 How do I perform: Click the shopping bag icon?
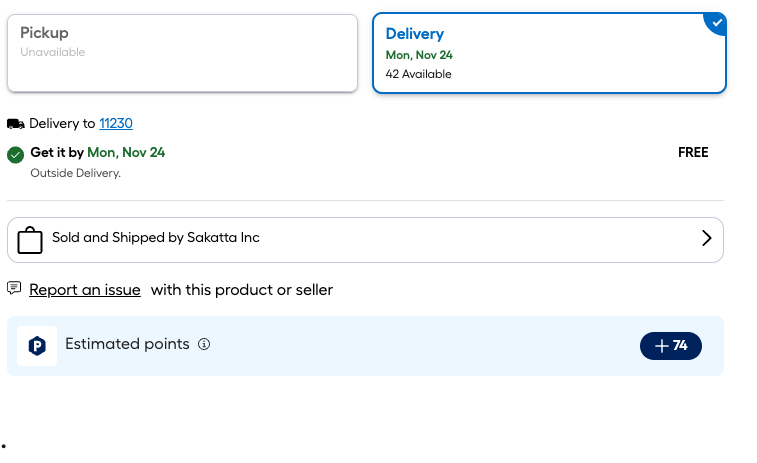pos(30,240)
